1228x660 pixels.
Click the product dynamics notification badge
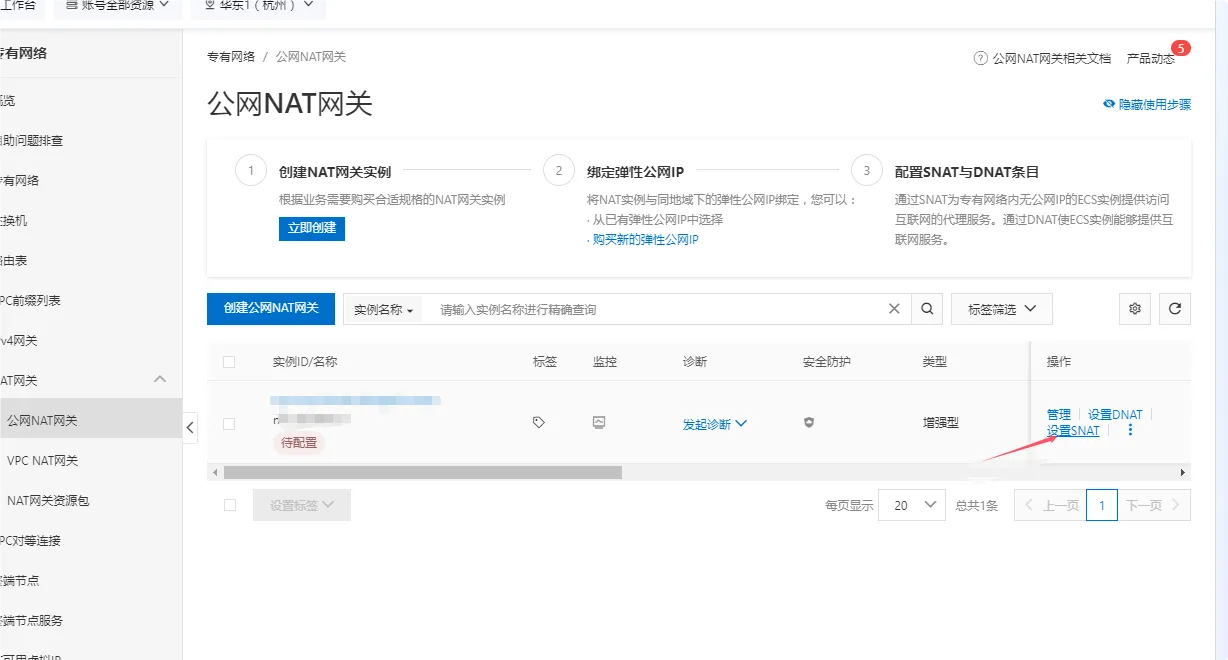1181,47
